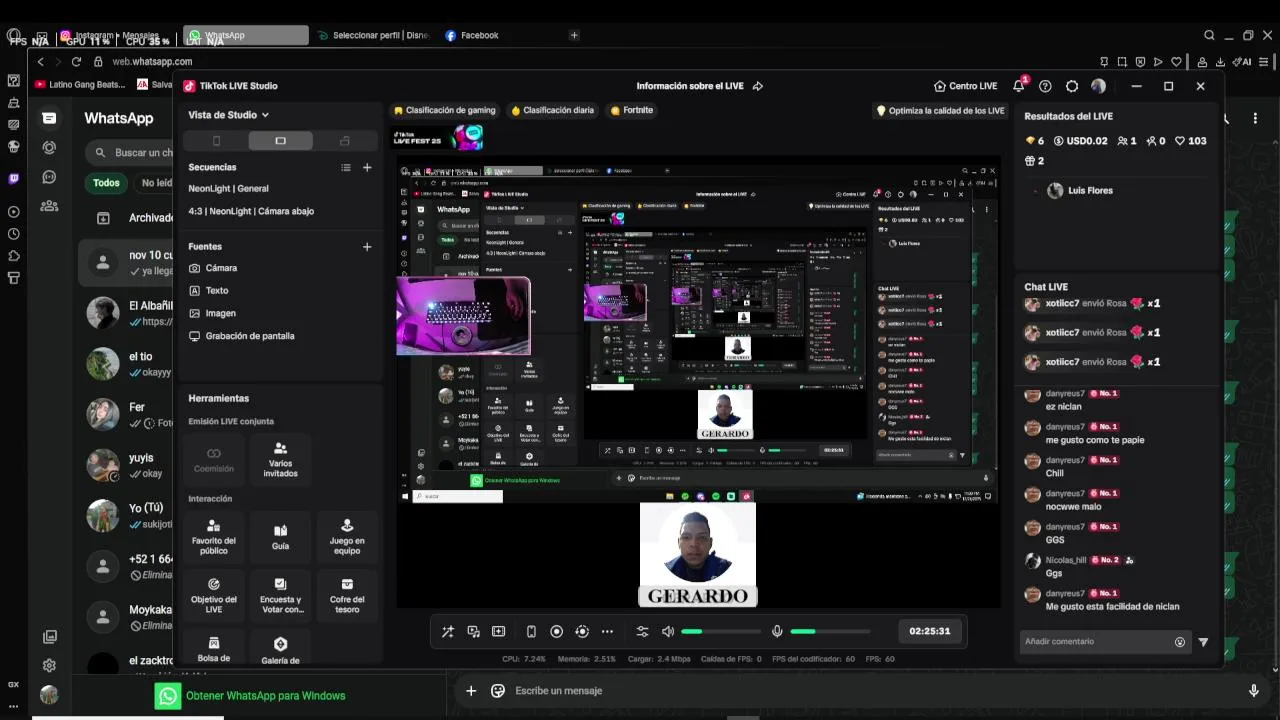Click Obtener WhatsApp para Windows link
Screen dimensions: 1280x720
[265, 696]
